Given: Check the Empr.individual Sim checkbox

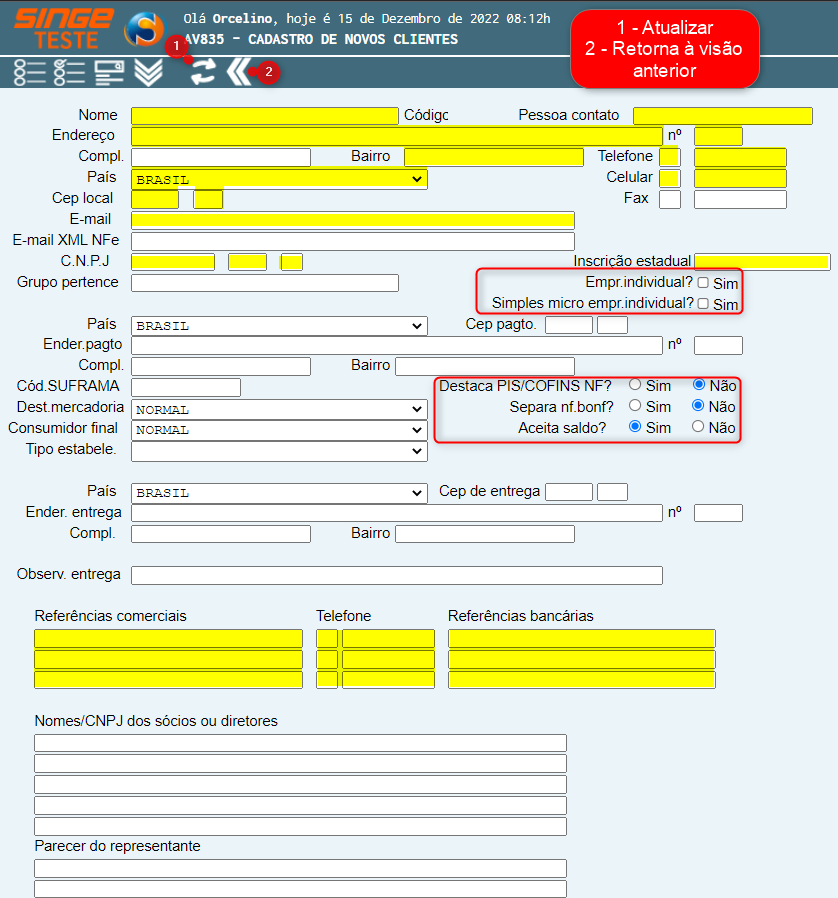Looking at the screenshot, I should [703, 283].
